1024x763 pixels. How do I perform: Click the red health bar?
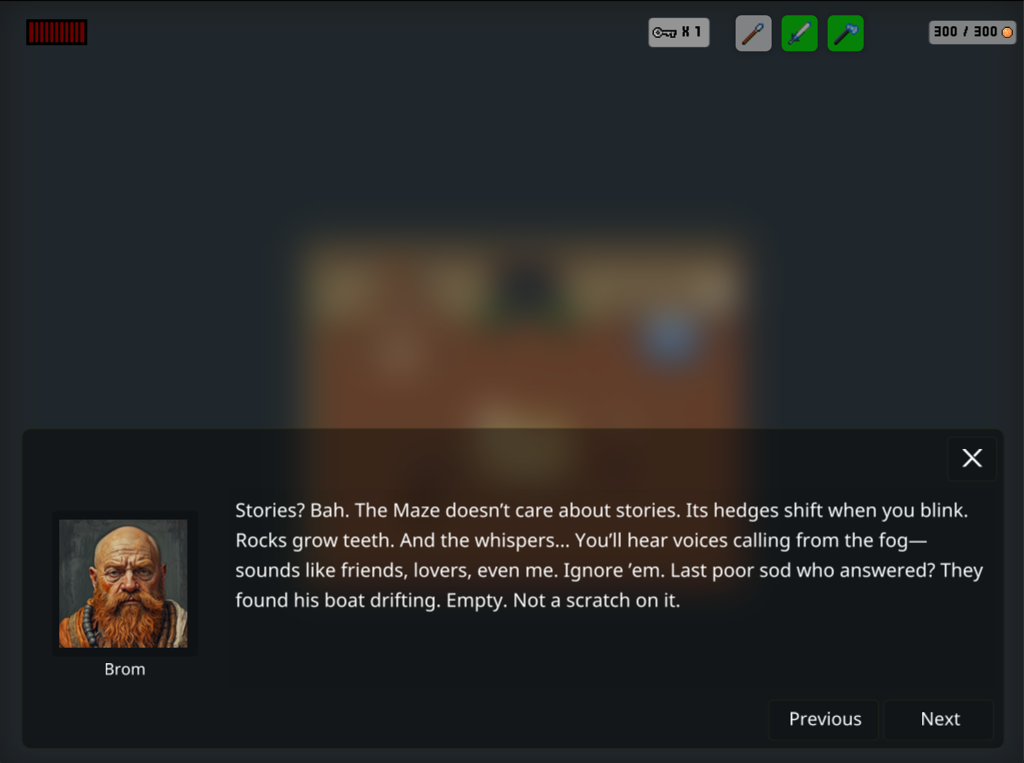click(56, 32)
